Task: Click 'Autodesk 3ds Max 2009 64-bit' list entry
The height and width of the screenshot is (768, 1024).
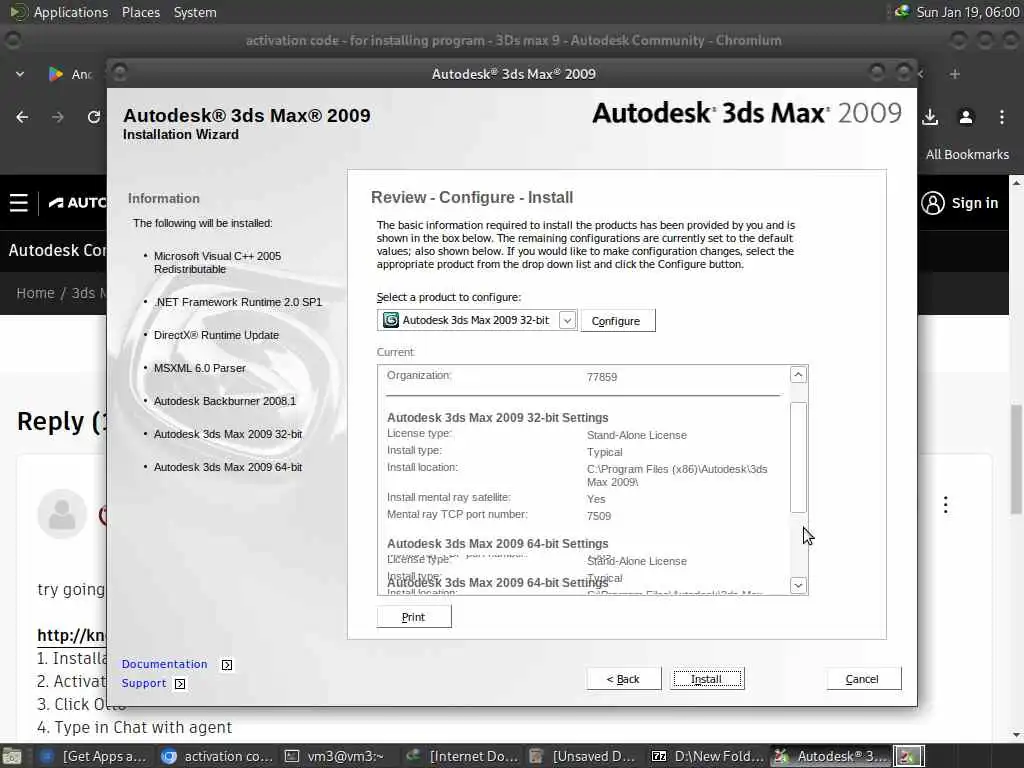Action: pos(228,467)
